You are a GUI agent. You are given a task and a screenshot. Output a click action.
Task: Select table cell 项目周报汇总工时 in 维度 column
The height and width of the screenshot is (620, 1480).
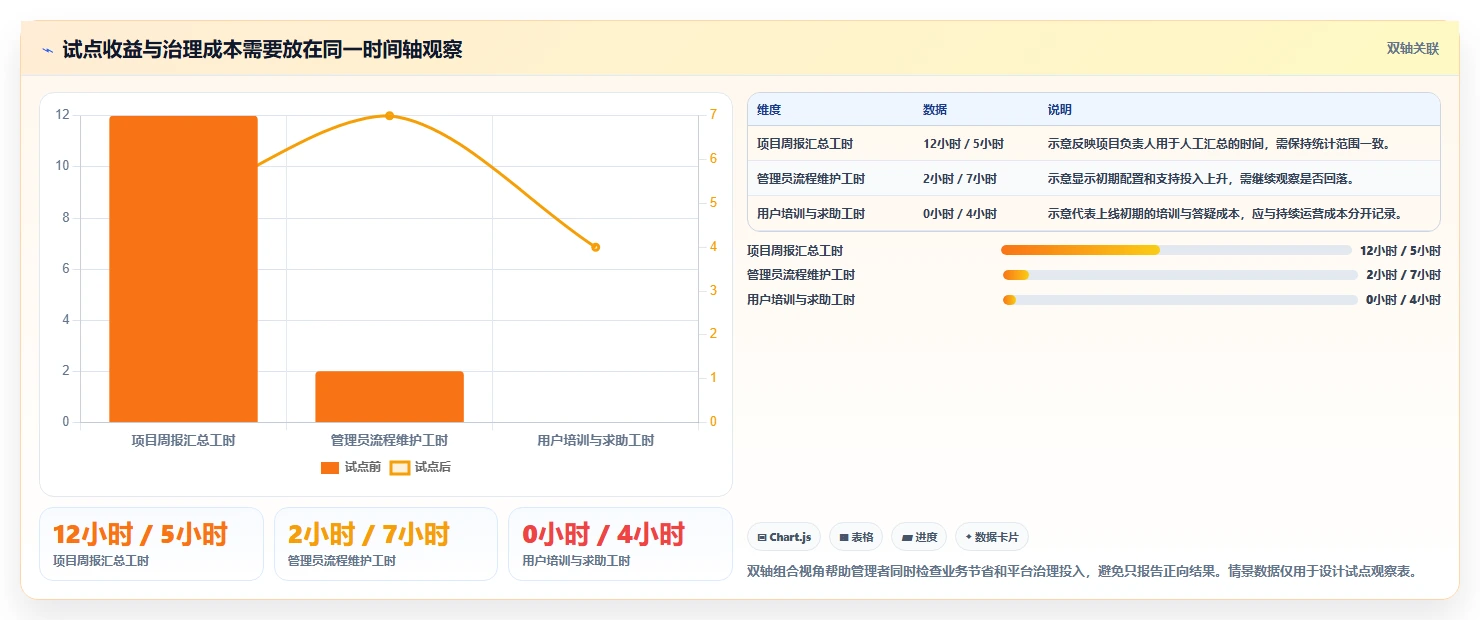[805, 144]
